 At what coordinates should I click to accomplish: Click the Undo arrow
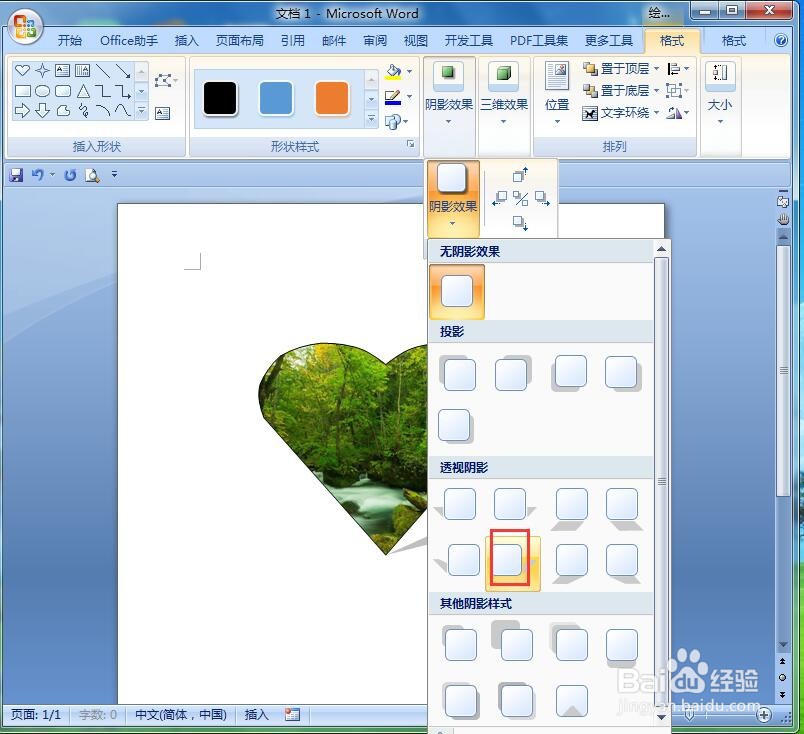click(37, 175)
